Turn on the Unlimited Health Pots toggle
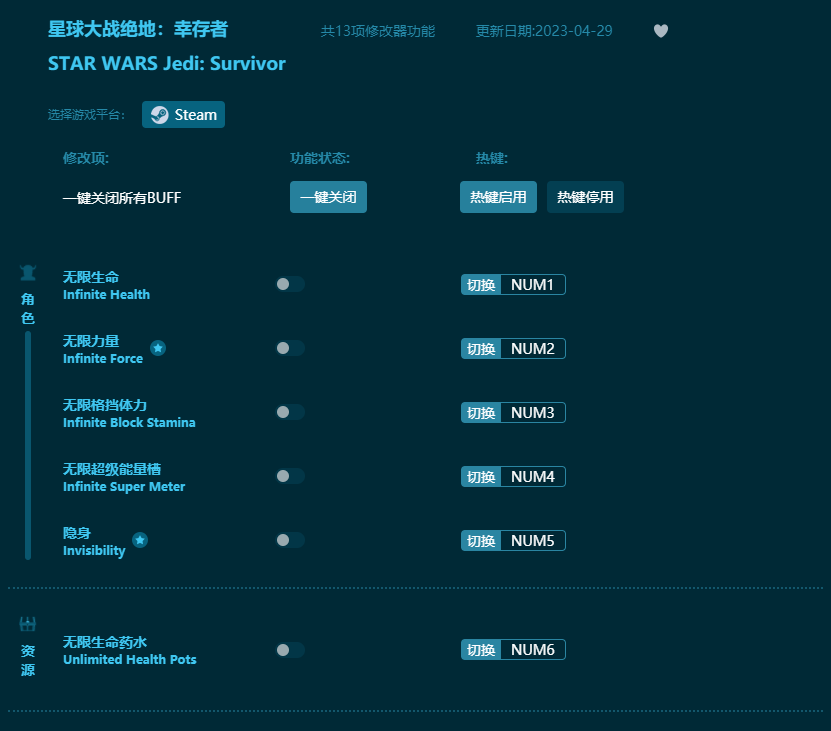The image size is (831, 731). (290, 649)
